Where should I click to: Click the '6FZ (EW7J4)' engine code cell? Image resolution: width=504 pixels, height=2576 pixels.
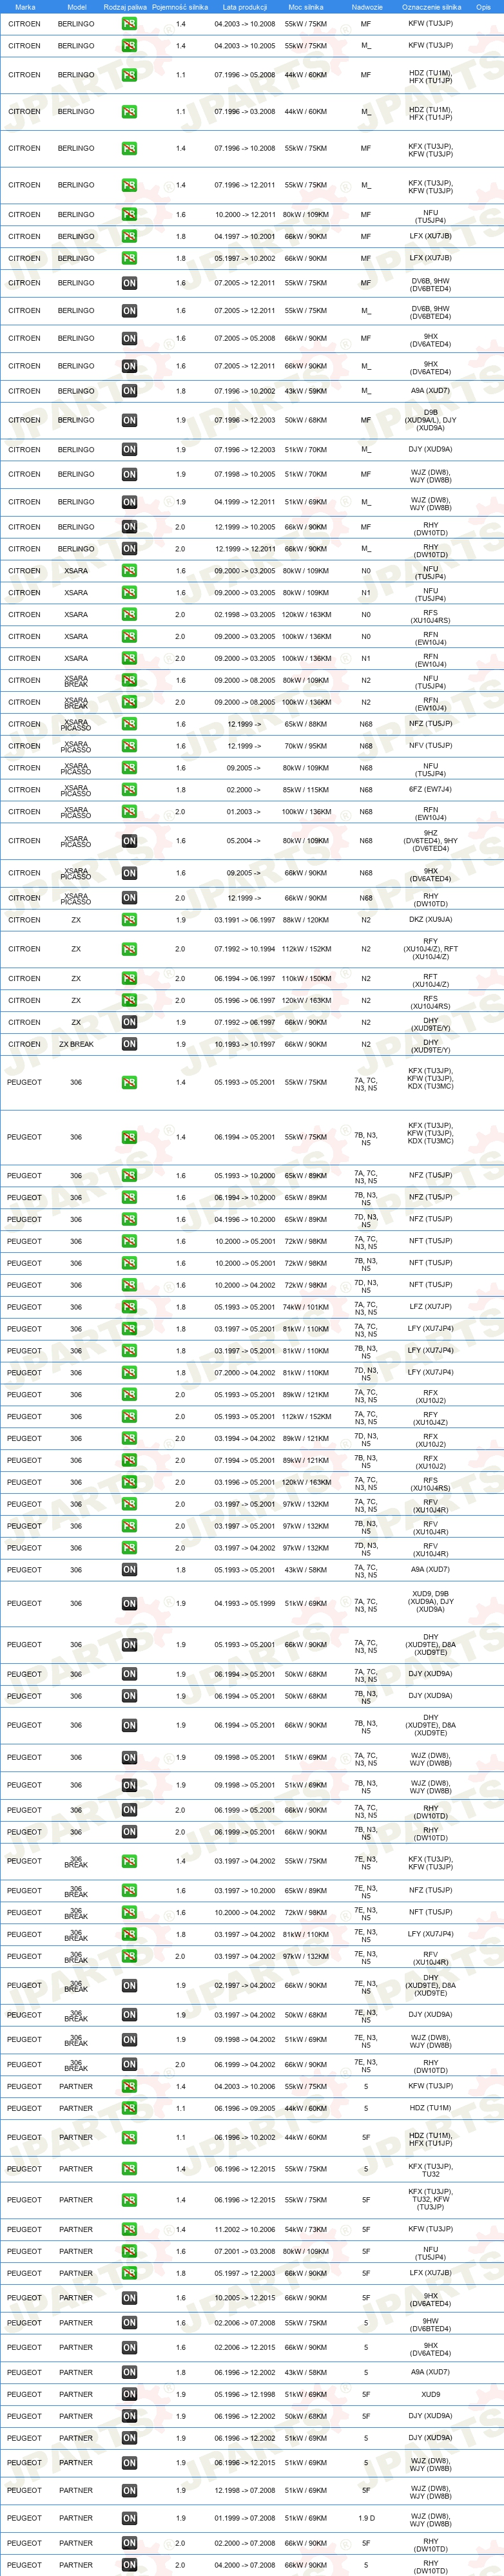point(430,790)
